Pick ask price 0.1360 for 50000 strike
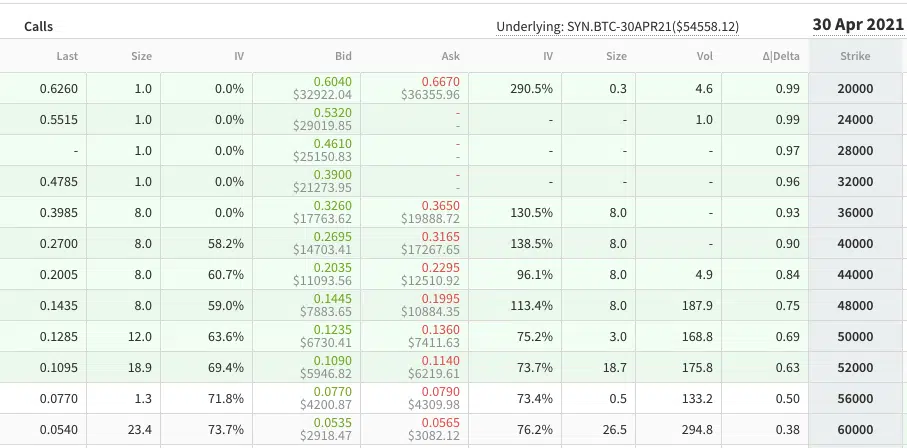This screenshot has height=448, width=907. point(439,330)
